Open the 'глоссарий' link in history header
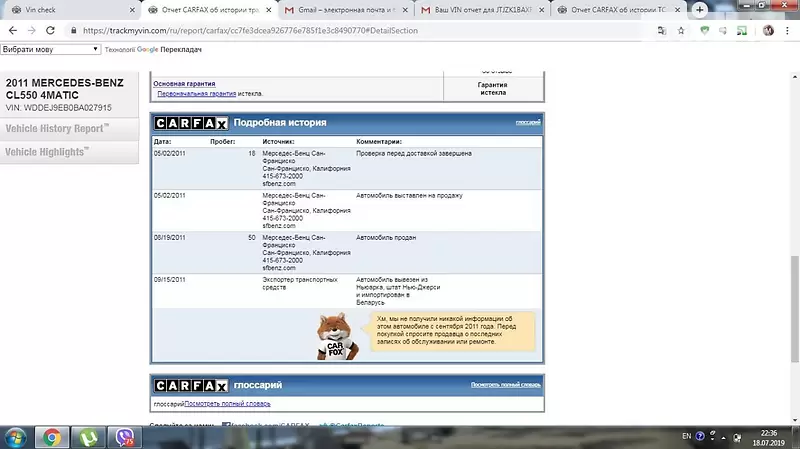 tap(528, 122)
